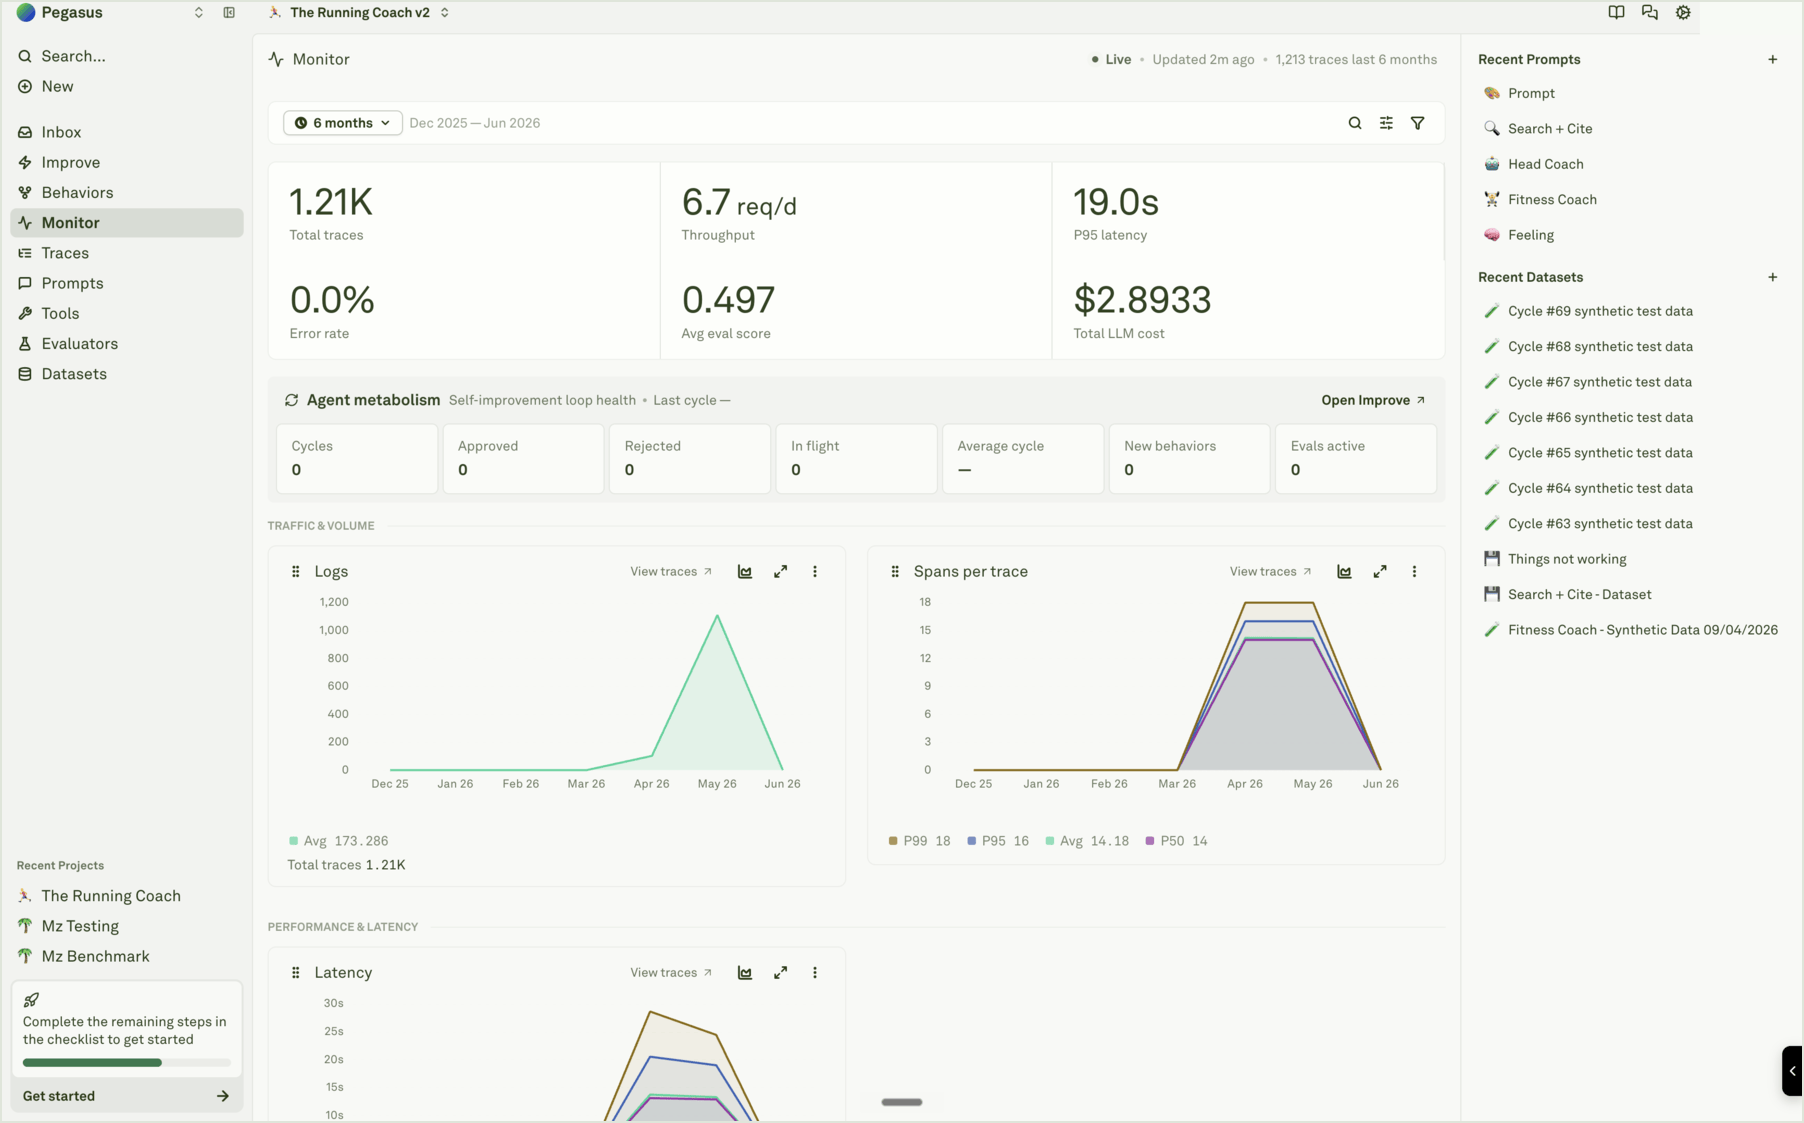The width and height of the screenshot is (1804, 1123).
Task: Open the documentation book icon
Action: click(1616, 13)
